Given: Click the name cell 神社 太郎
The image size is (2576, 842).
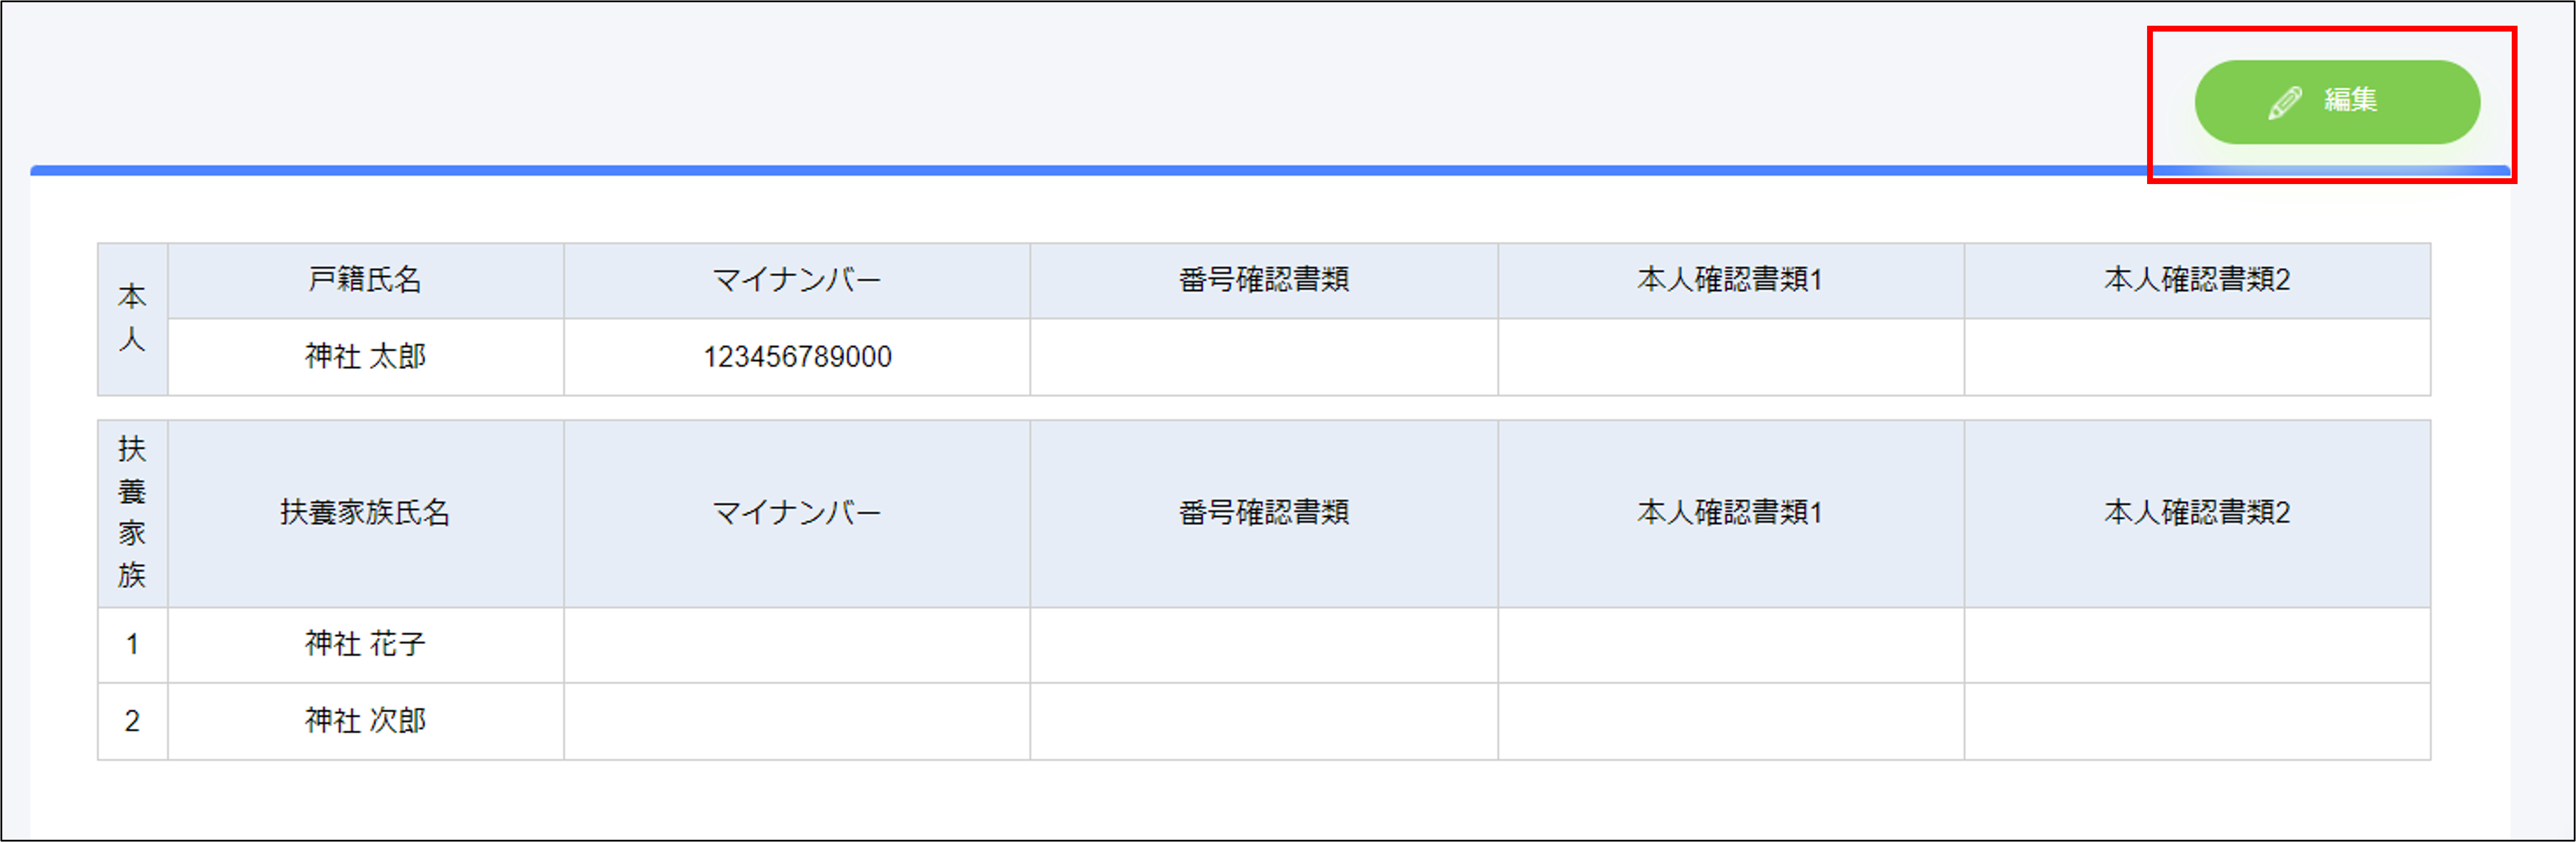Looking at the screenshot, I should coord(365,357).
